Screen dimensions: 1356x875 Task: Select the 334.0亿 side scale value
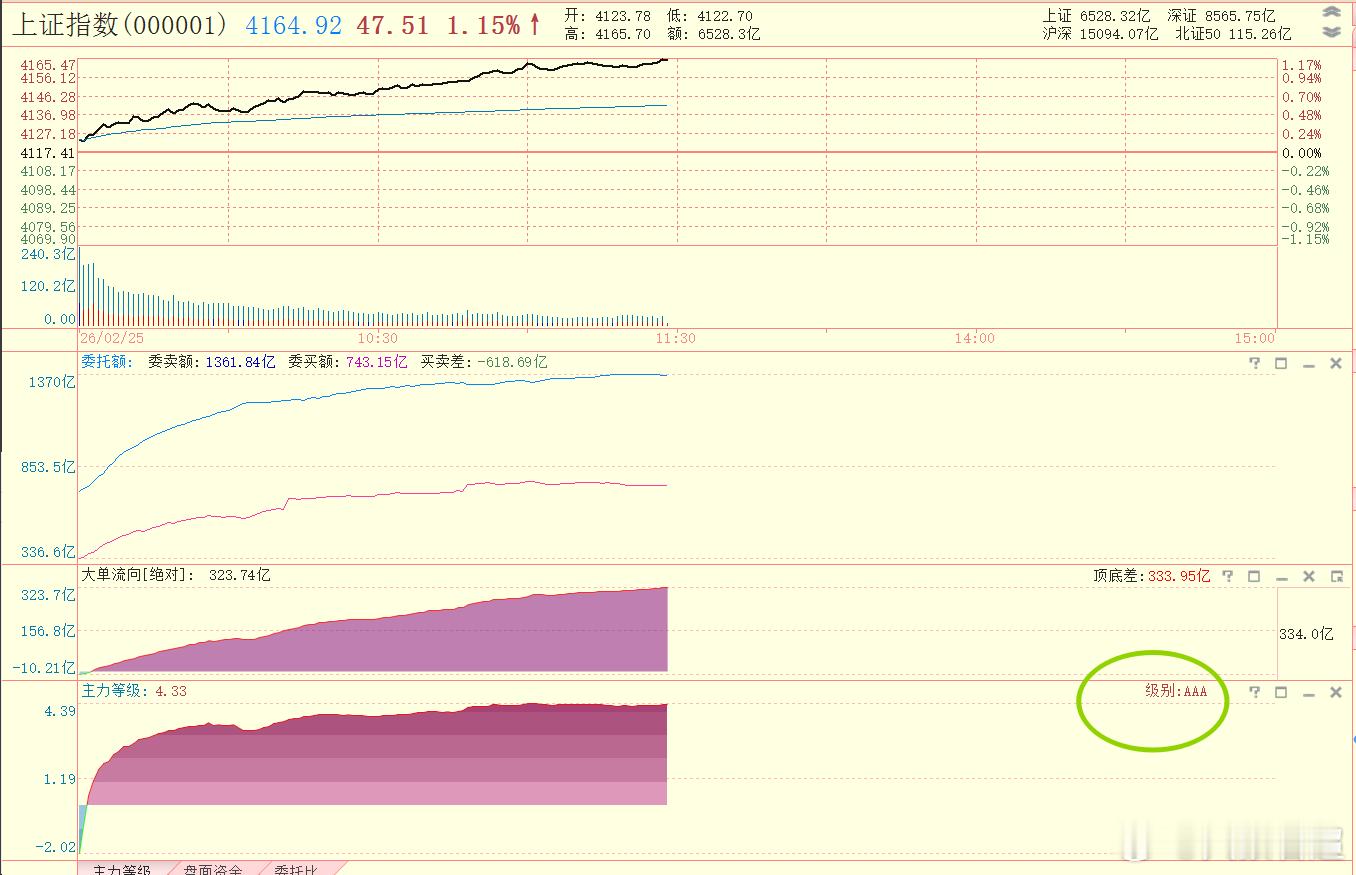pyautogui.click(x=1307, y=633)
